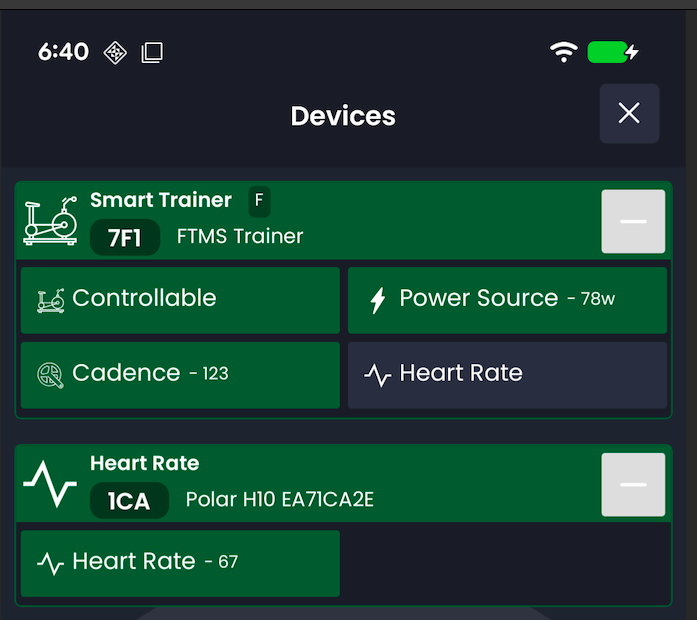Close the Devices panel
Screen dimensions: 697x620
[x=629, y=113]
